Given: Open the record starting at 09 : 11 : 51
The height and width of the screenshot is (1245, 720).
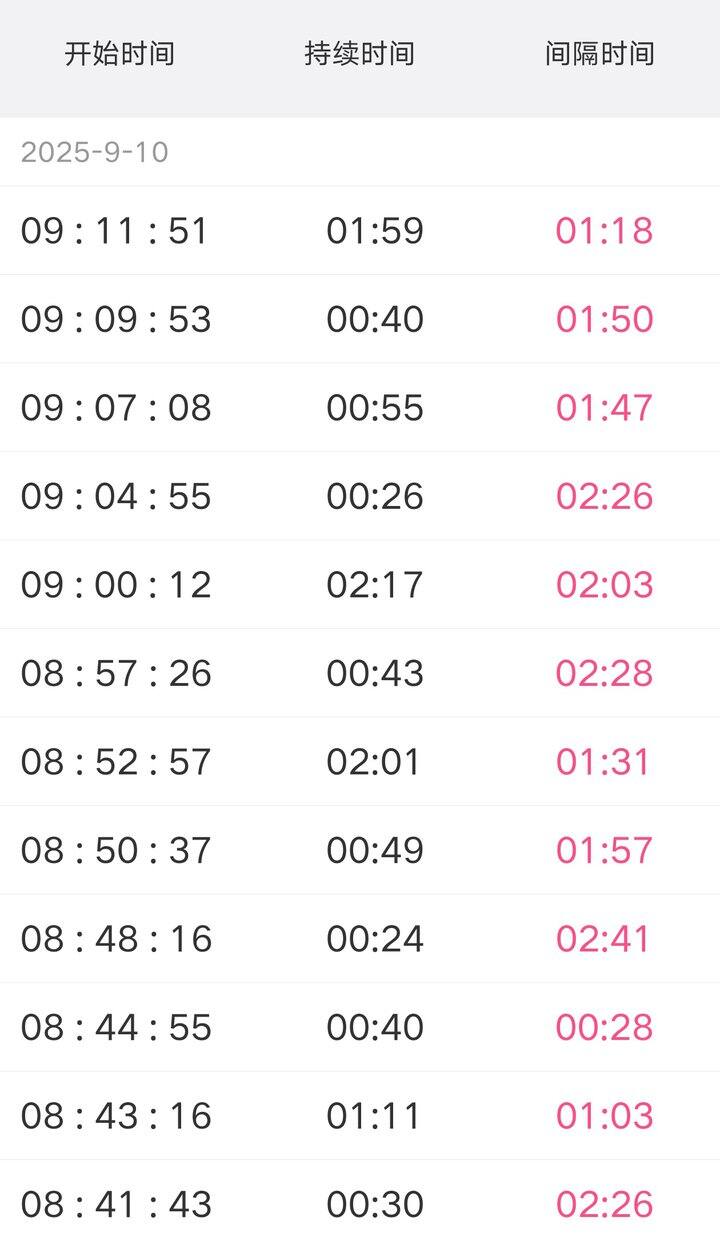Looking at the screenshot, I should (360, 230).
